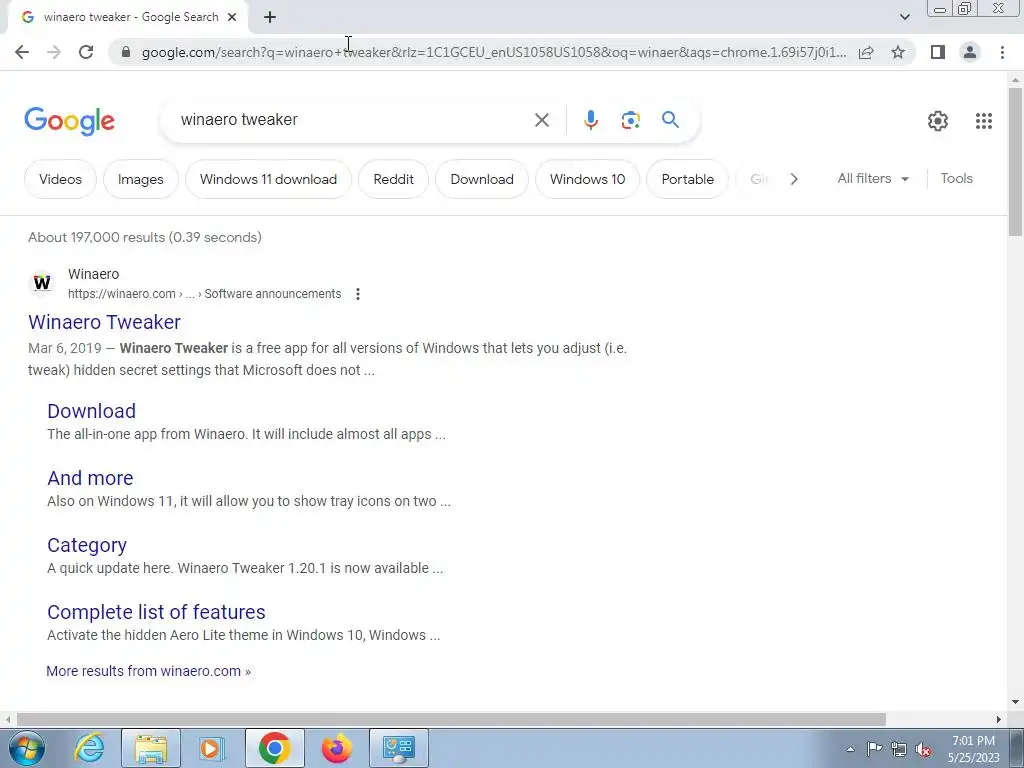Click the horizontal scrollbar right arrow
Viewport: 1024px width, 768px height.
point(999,719)
